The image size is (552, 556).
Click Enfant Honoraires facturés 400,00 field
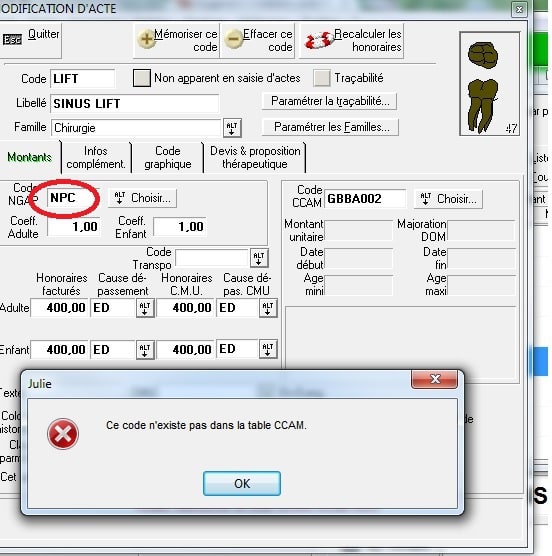(59, 350)
